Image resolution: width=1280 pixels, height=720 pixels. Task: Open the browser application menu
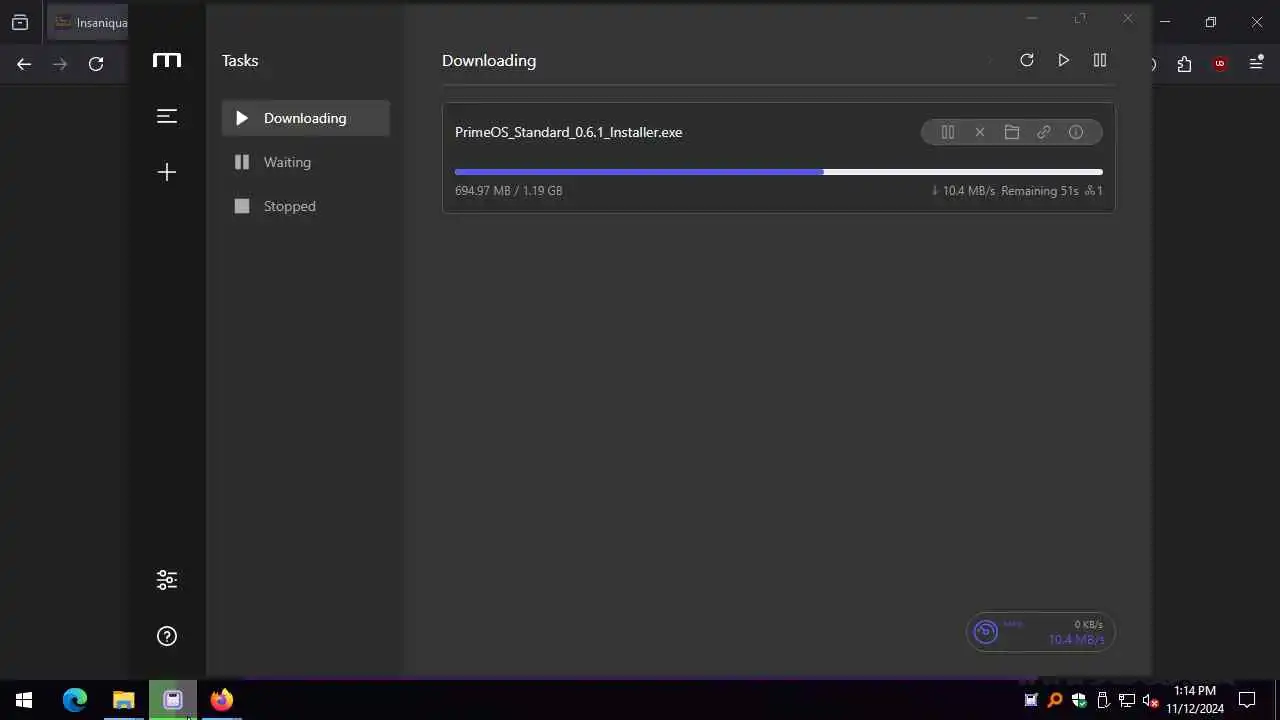pyautogui.click(x=1257, y=64)
